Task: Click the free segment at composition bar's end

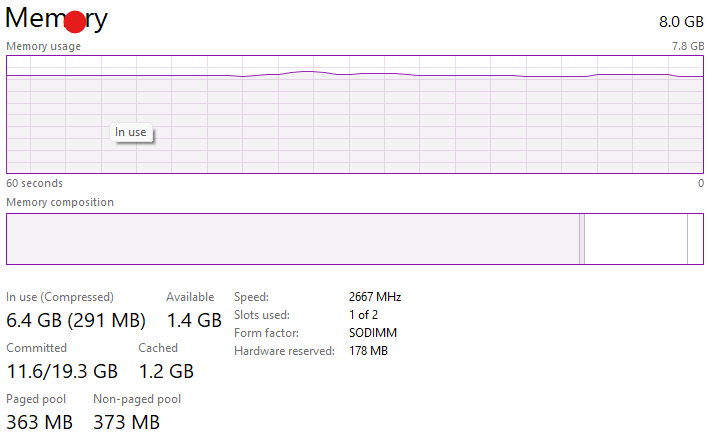Action: (695, 239)
